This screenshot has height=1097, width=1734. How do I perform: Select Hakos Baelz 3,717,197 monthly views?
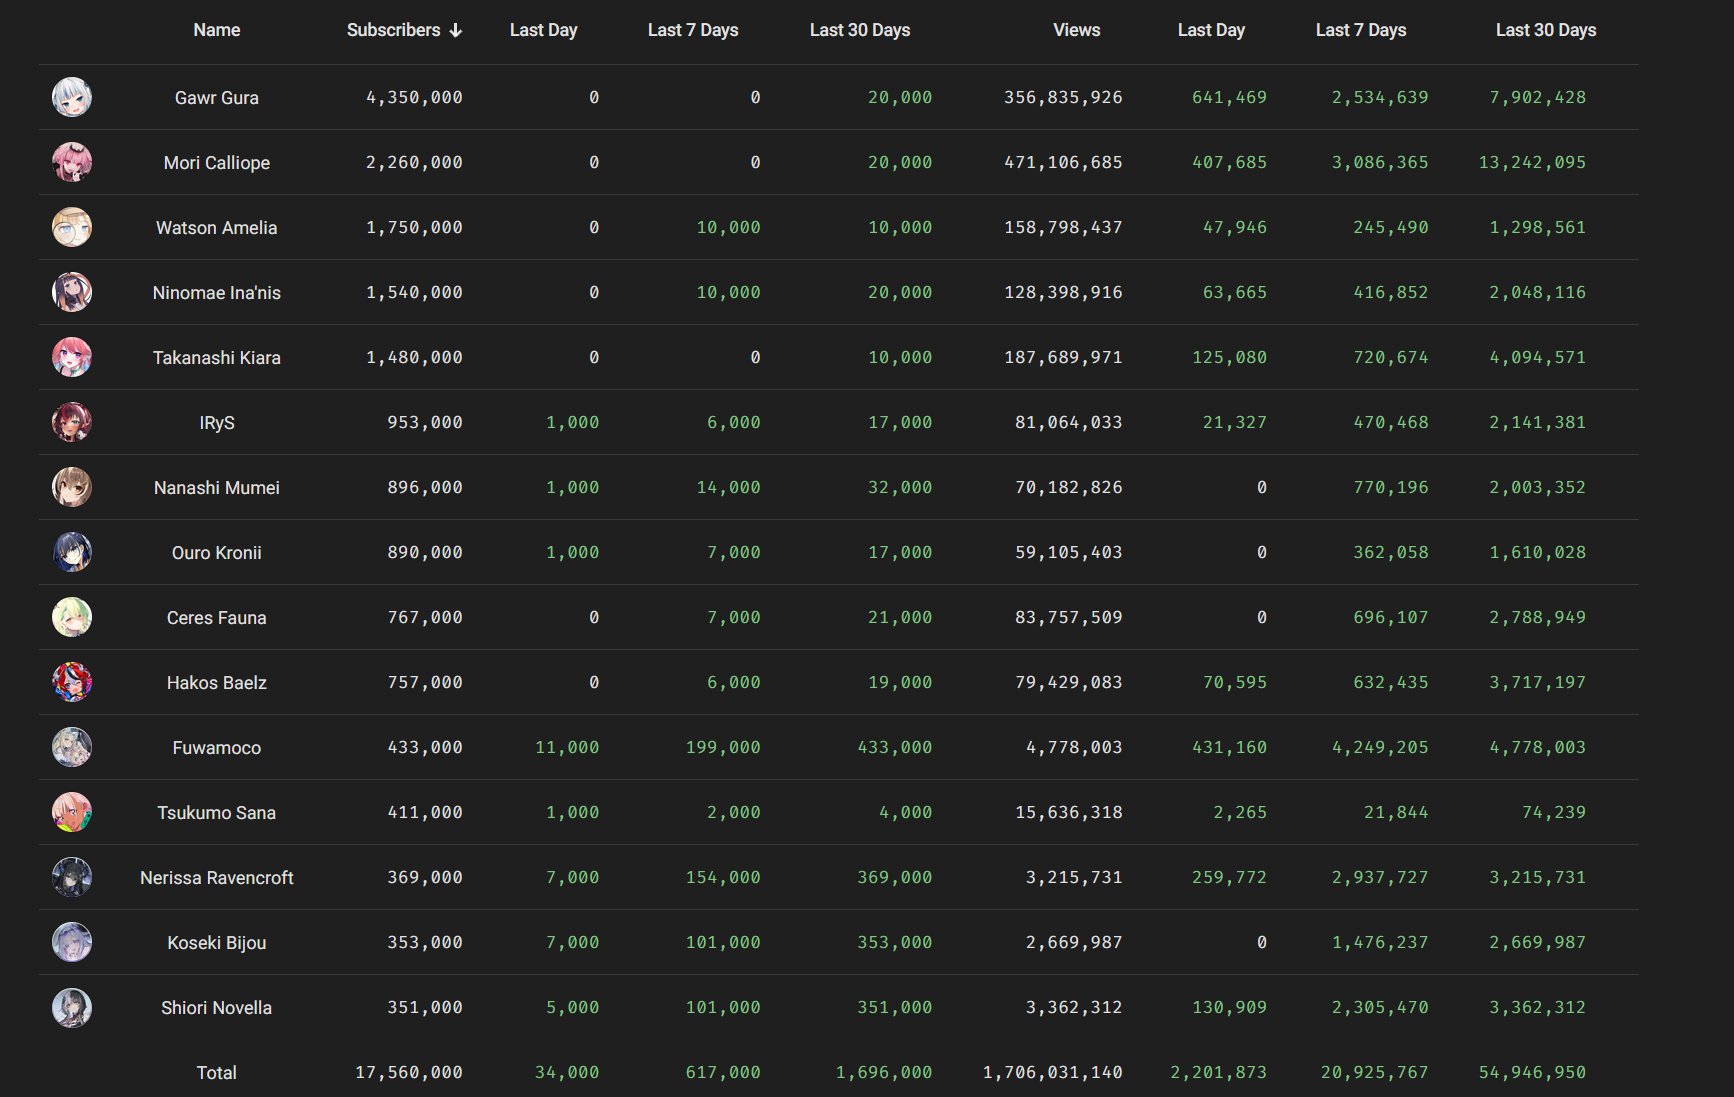[1537, 682]
